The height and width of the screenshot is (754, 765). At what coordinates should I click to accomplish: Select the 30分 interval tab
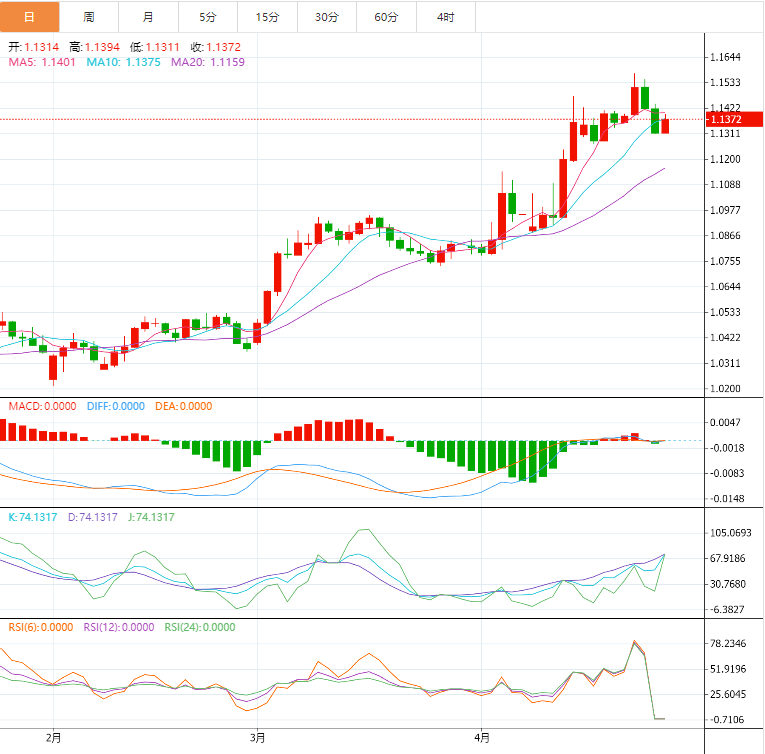point(326,17)
